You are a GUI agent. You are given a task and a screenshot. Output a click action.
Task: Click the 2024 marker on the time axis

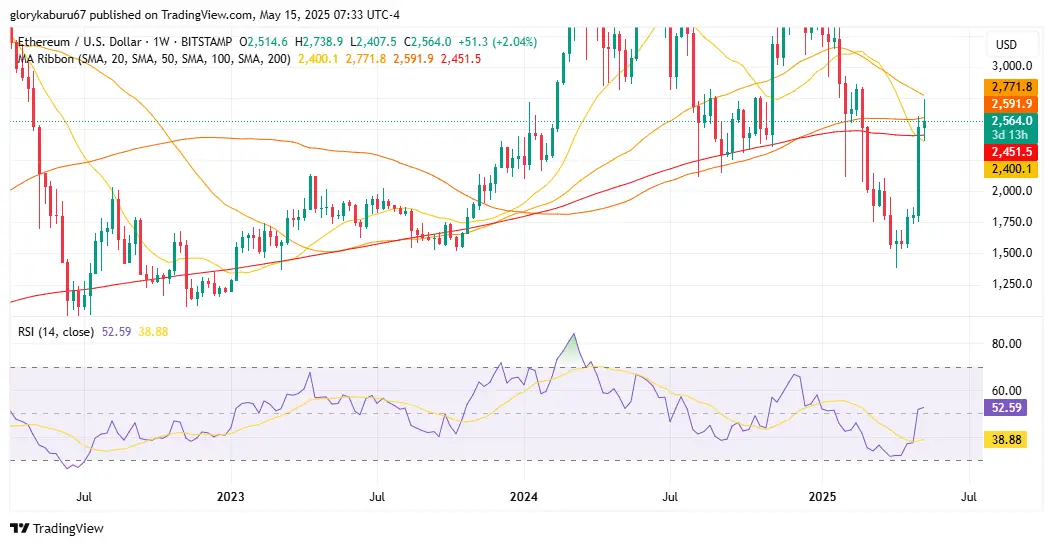click(x=524, y=497)
